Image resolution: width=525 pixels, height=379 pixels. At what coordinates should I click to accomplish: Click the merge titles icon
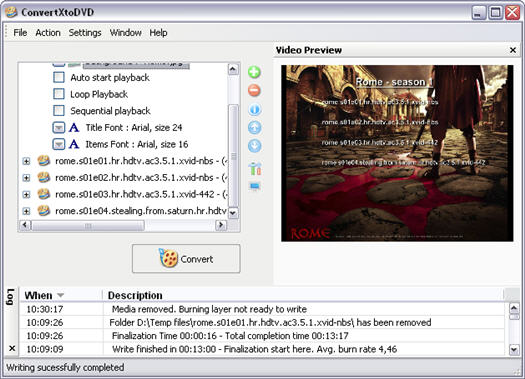tap(255, 168)
